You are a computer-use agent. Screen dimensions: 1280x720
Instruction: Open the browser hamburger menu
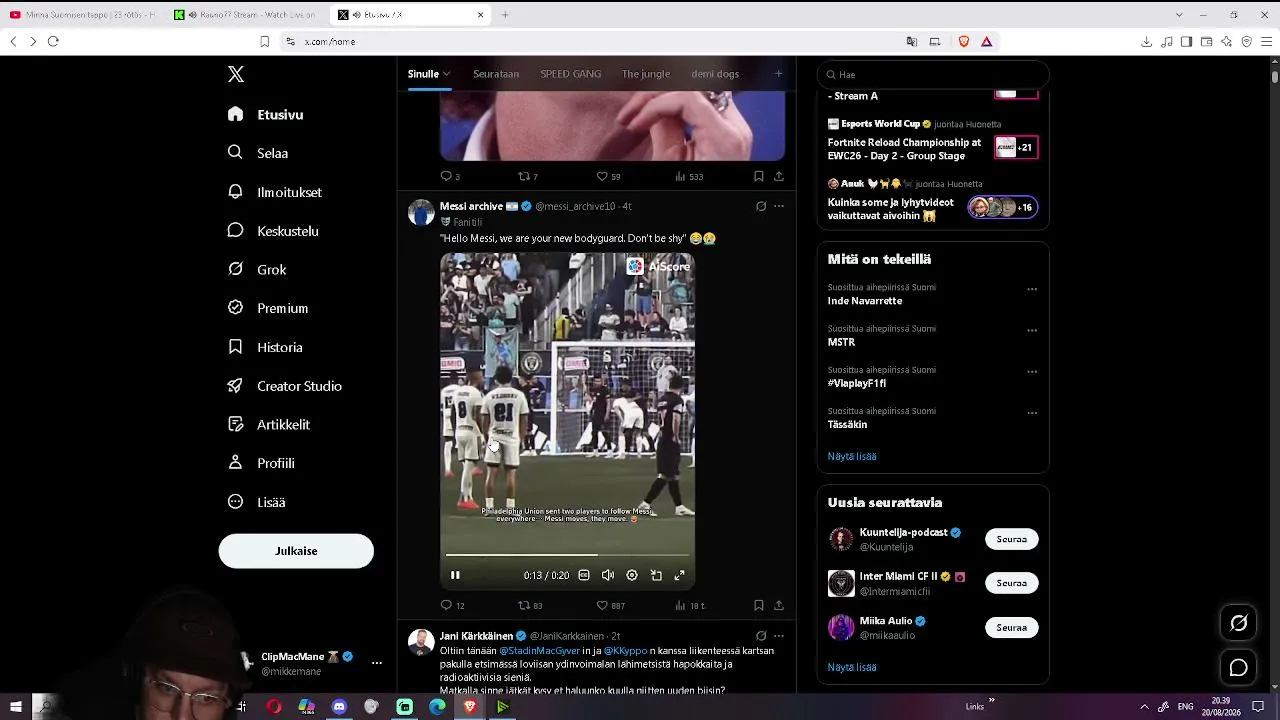pyautogui.click(x=1266, y=41)
